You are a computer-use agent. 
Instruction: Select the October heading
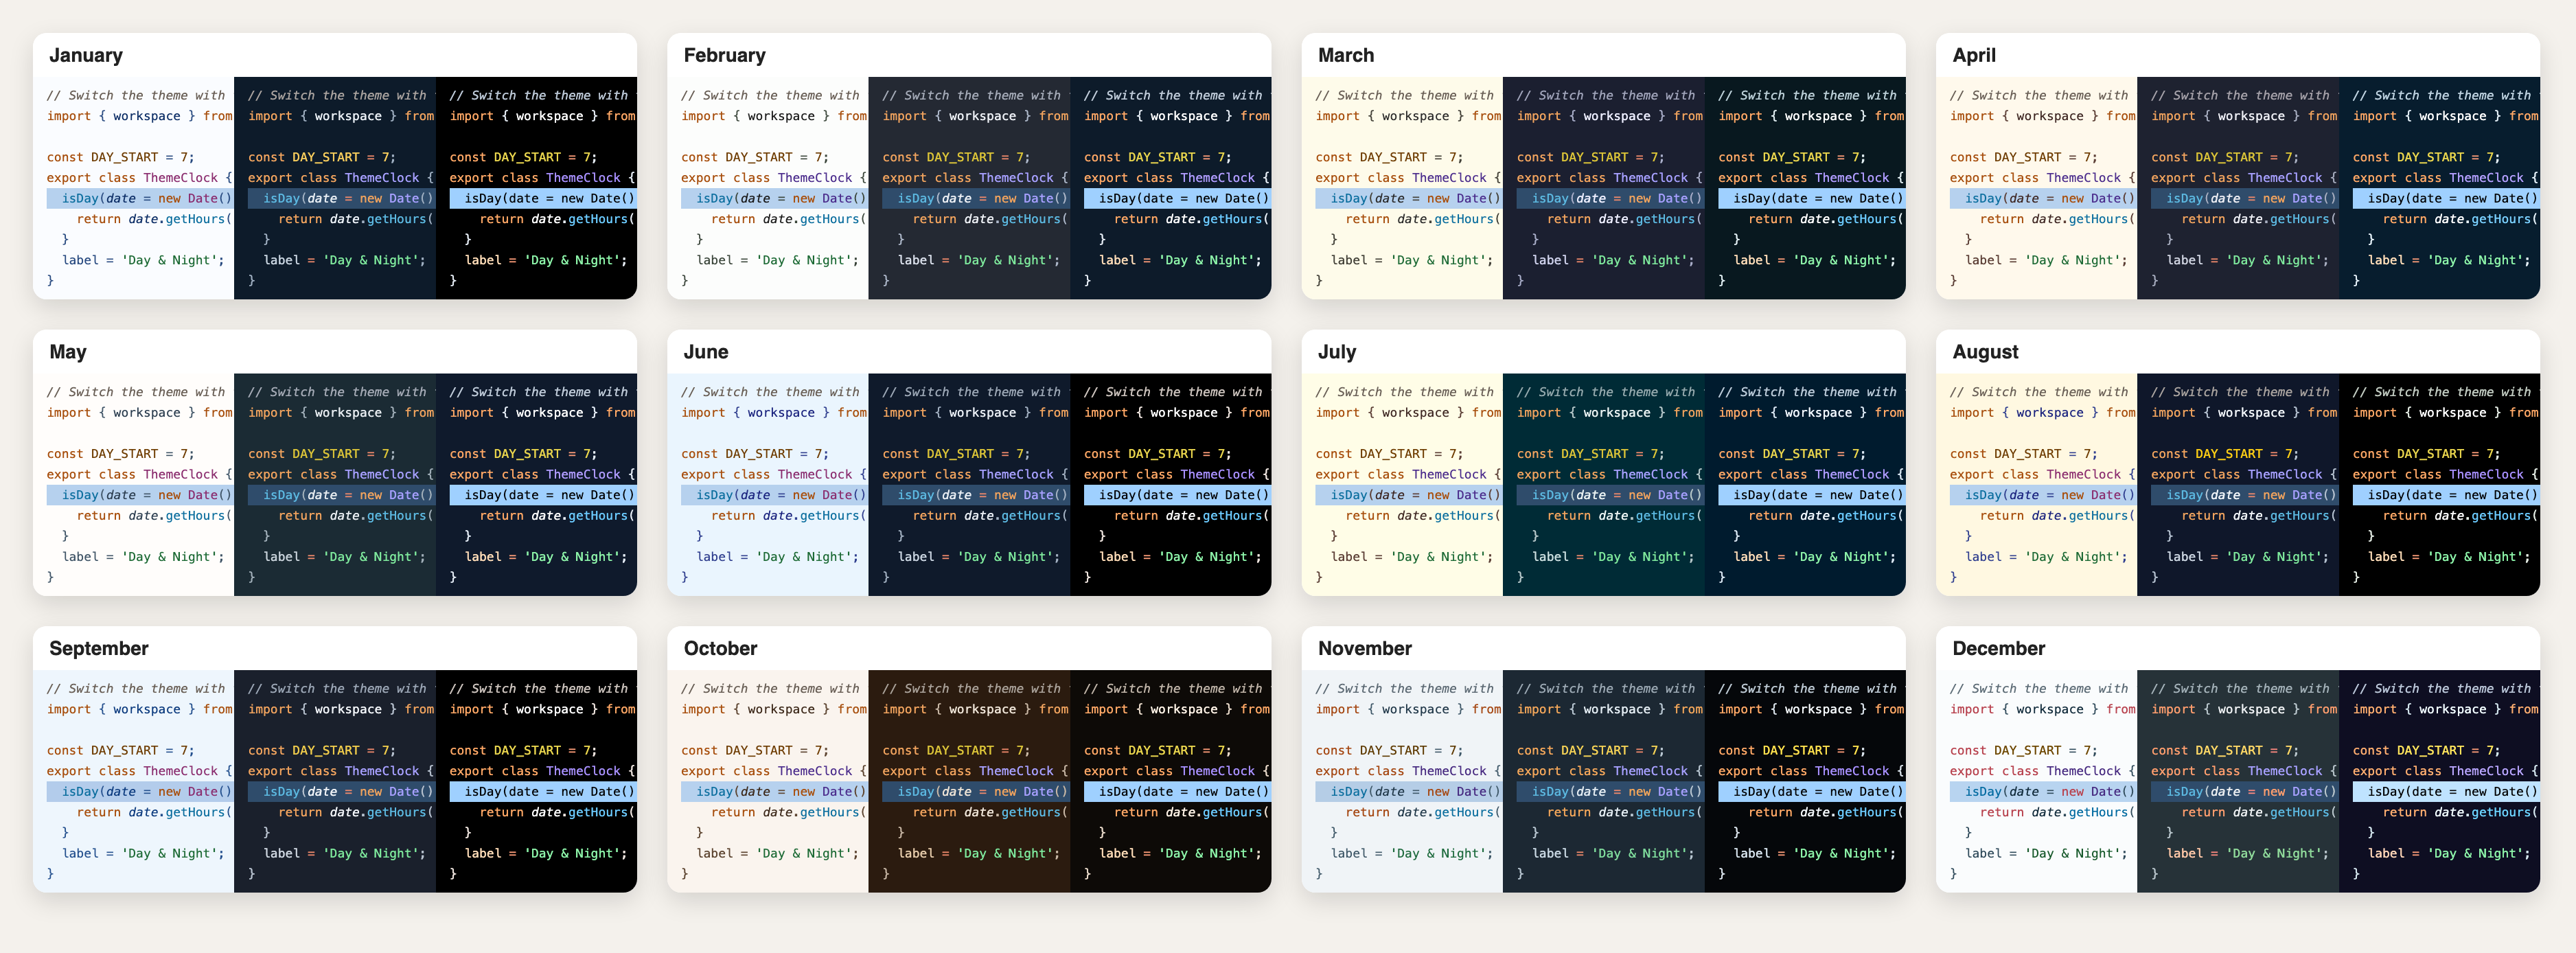(720, 648)
